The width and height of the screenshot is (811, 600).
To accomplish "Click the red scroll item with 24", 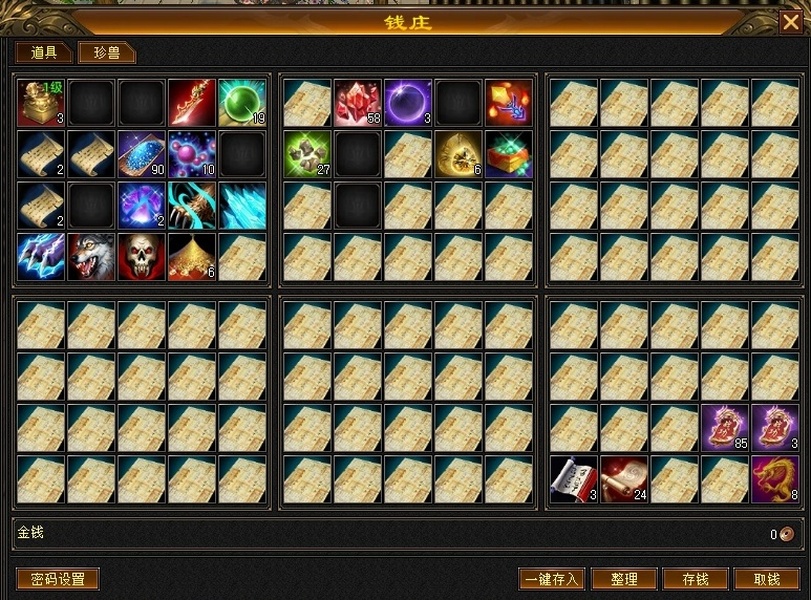I will pyautogui.click(x=624, y=479).
